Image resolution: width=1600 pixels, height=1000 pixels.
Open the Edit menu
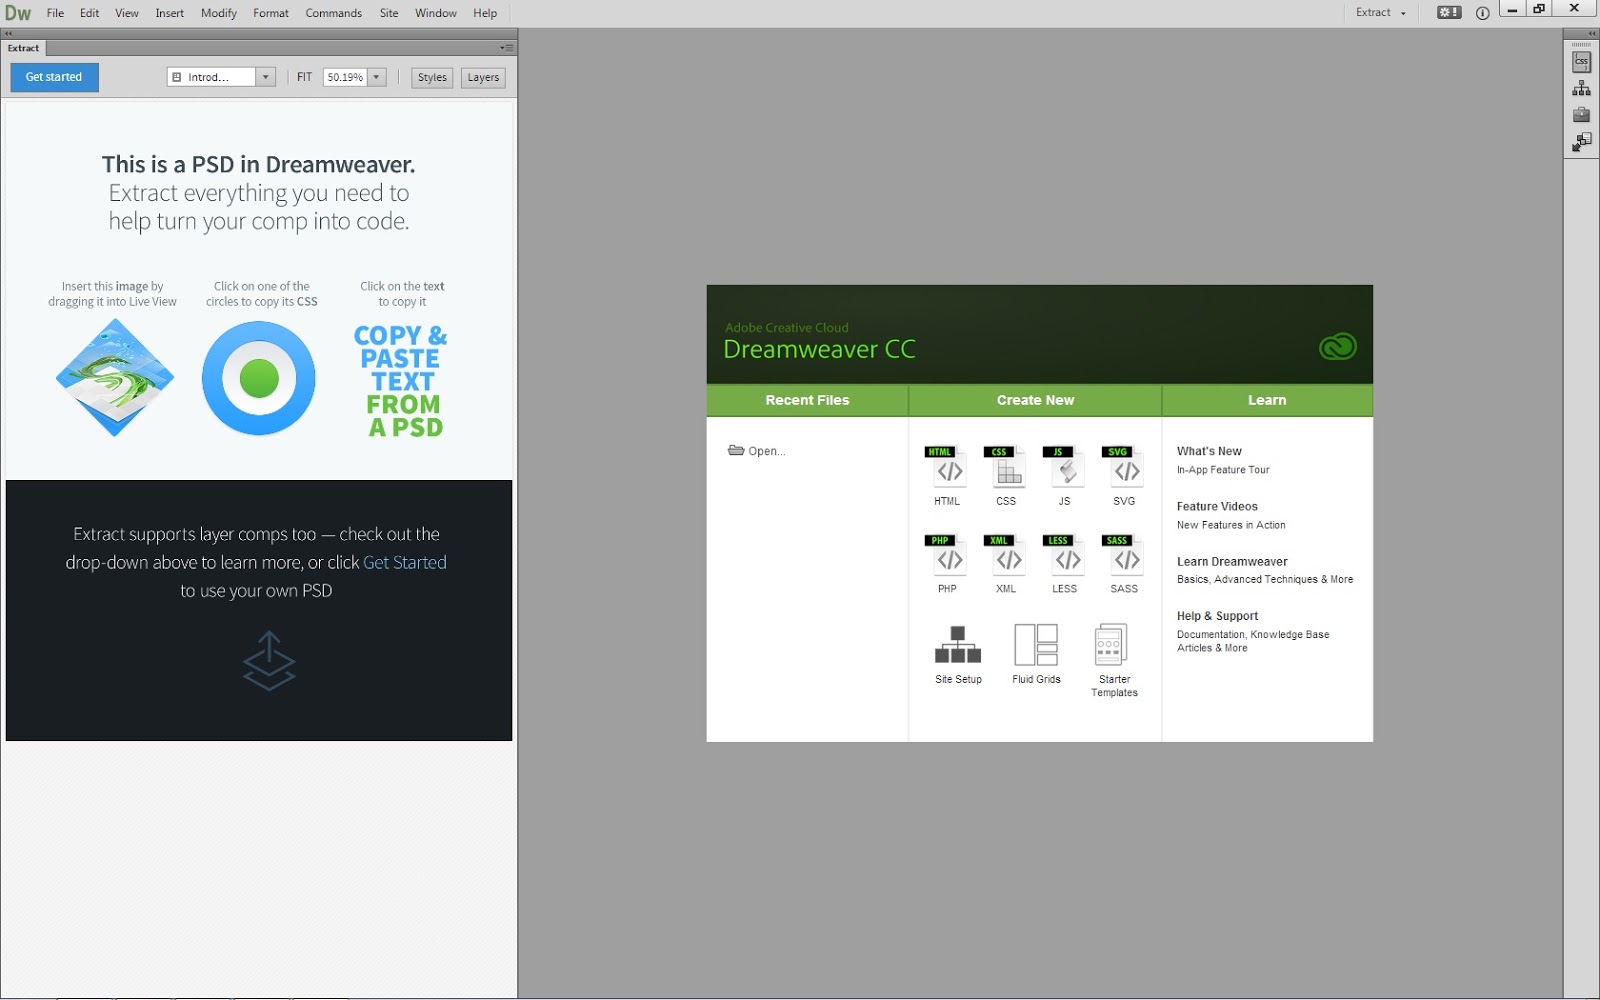[89, 13]
